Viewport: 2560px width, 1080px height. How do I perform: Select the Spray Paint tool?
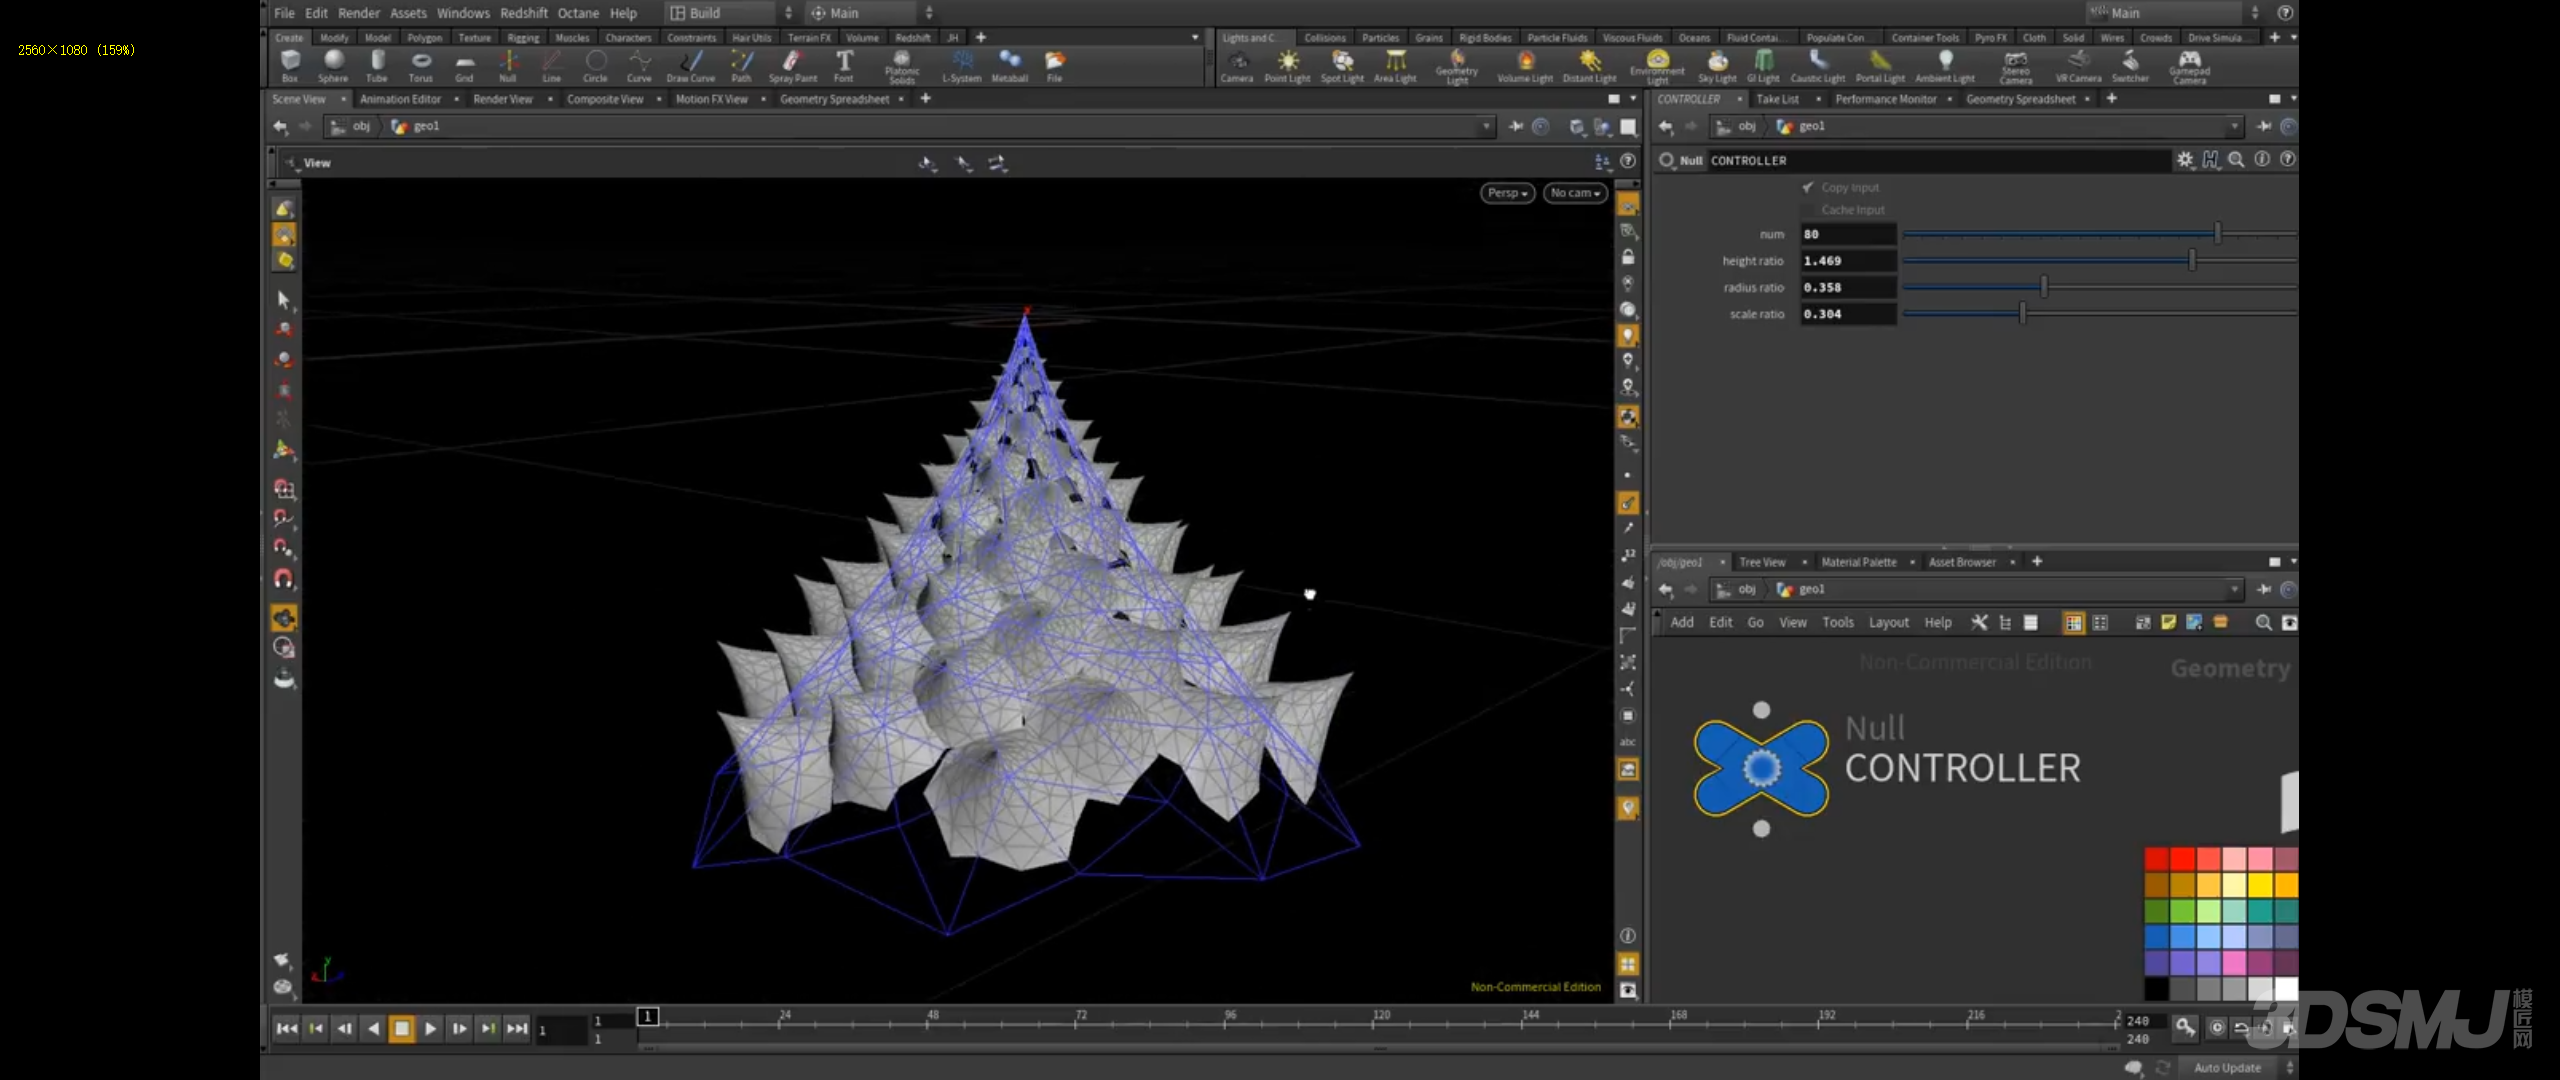(x=793, y=65)
